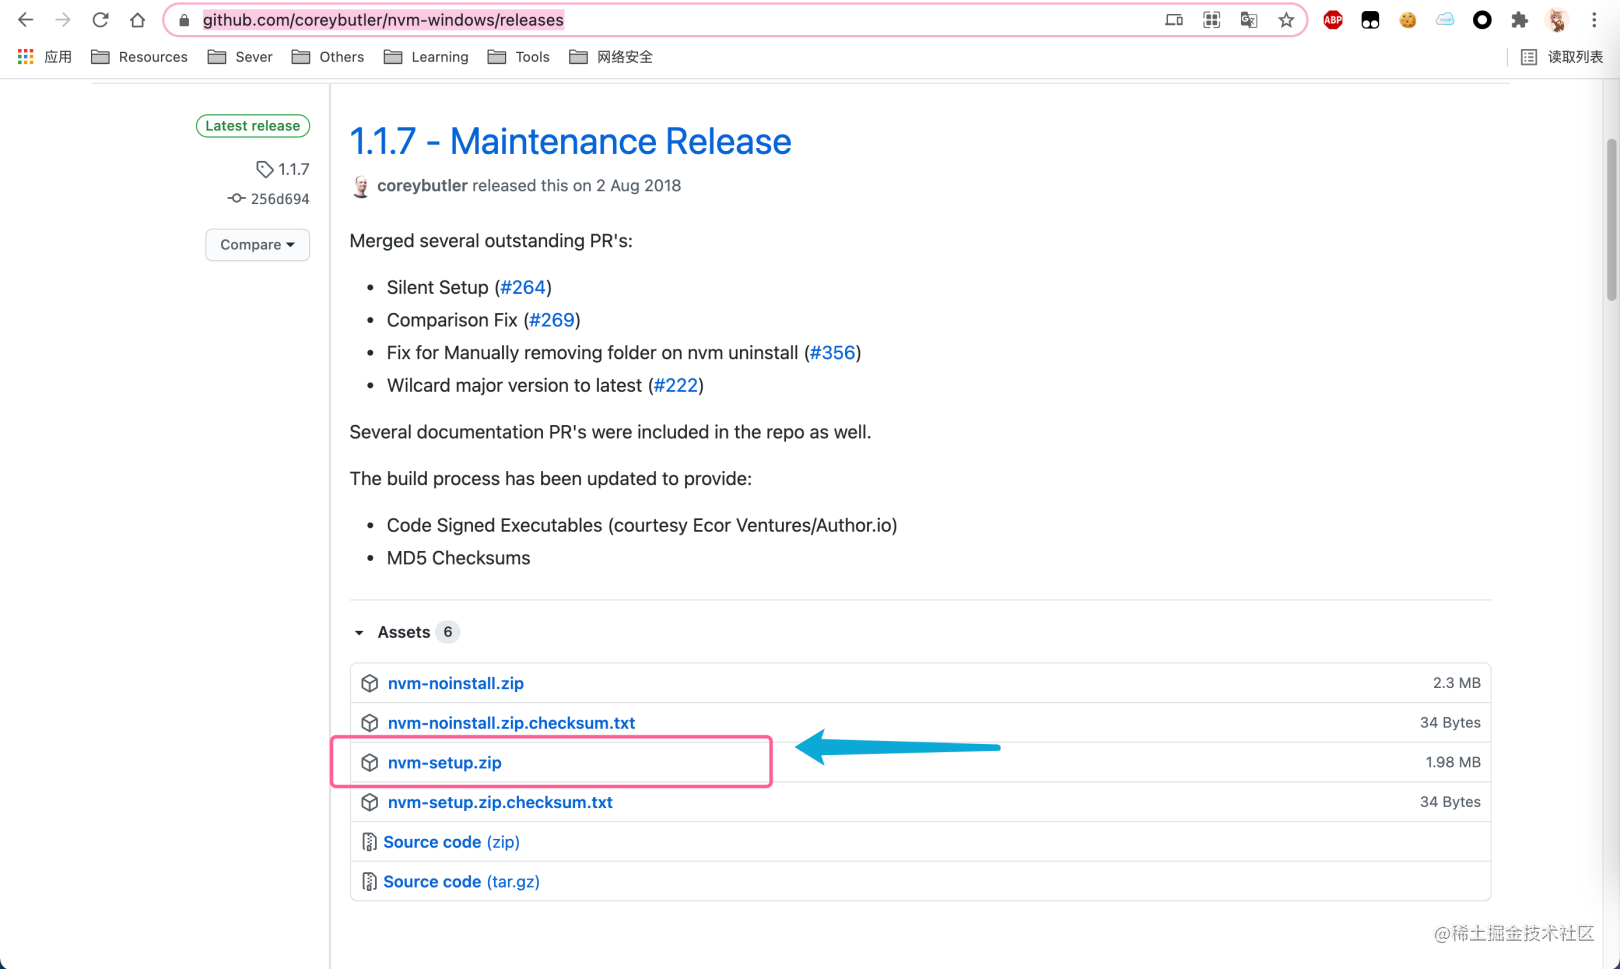The width and height of the screenshot is (1620, 969).
Task: Download nvm-noinstall.zip
Action: (456, 683)
